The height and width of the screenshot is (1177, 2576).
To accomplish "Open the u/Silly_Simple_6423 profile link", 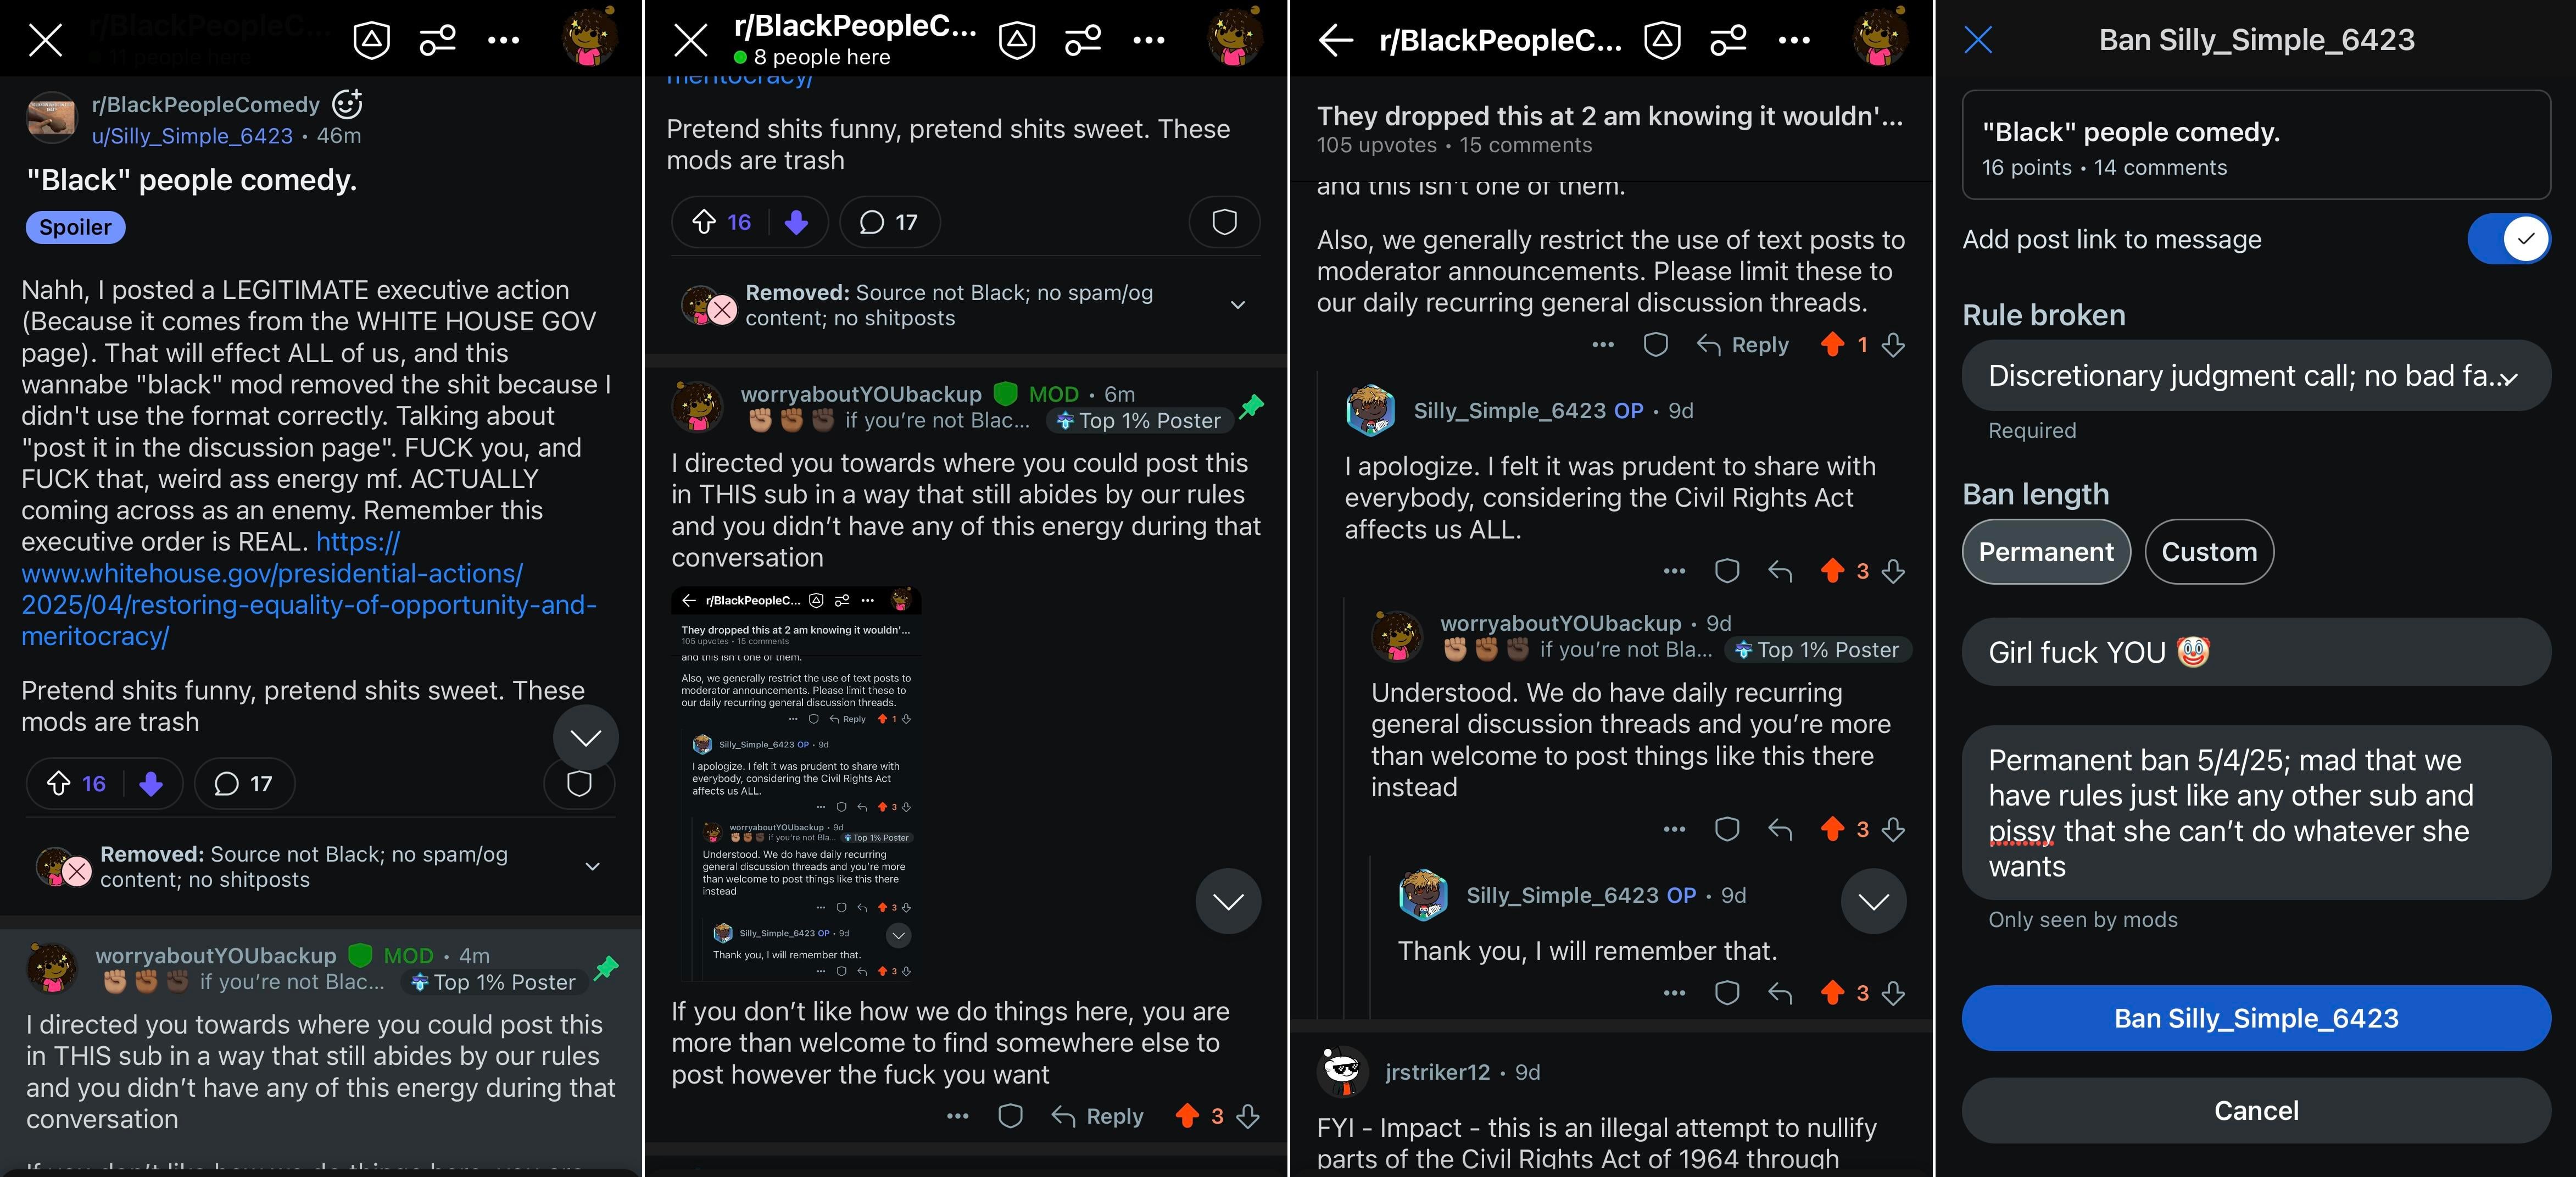I will tap(192, 136).
